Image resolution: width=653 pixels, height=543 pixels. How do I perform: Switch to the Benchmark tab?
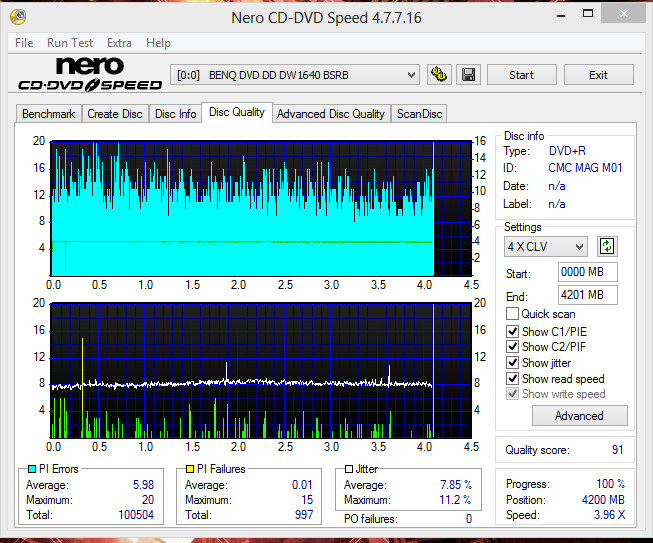pyautogui.click(x=49, y=114)
